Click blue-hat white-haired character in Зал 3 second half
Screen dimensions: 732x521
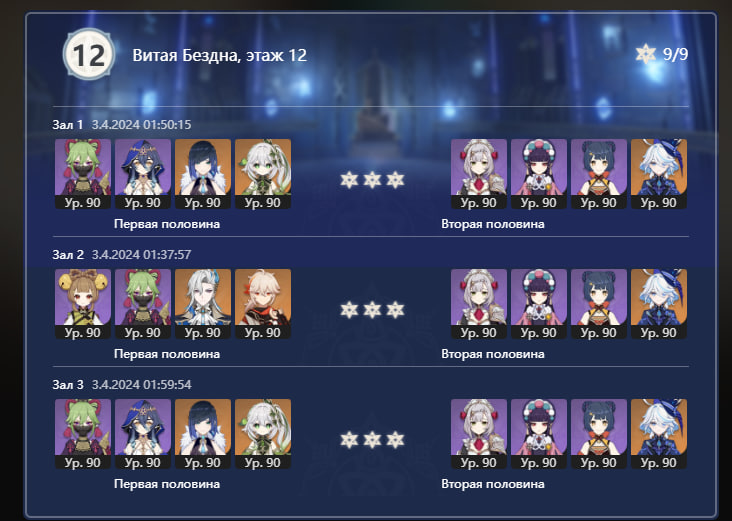[x=659, y=434]
